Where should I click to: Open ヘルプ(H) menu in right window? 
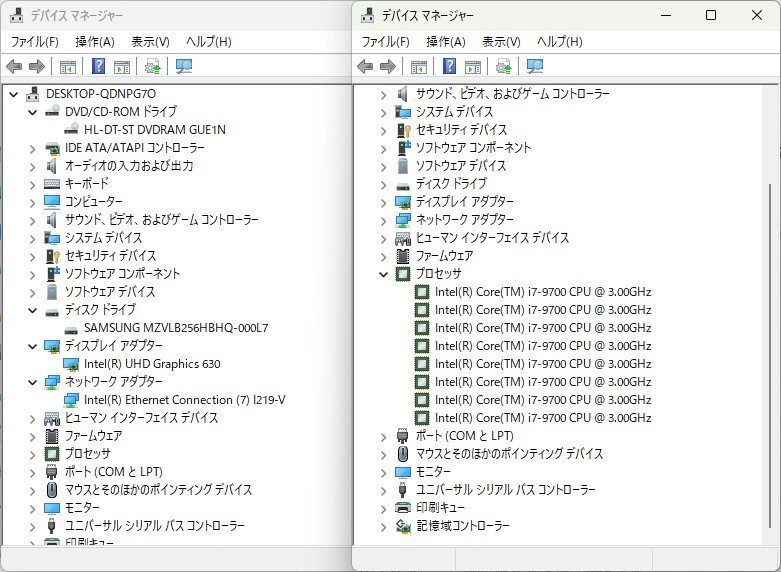click(559, 41)
